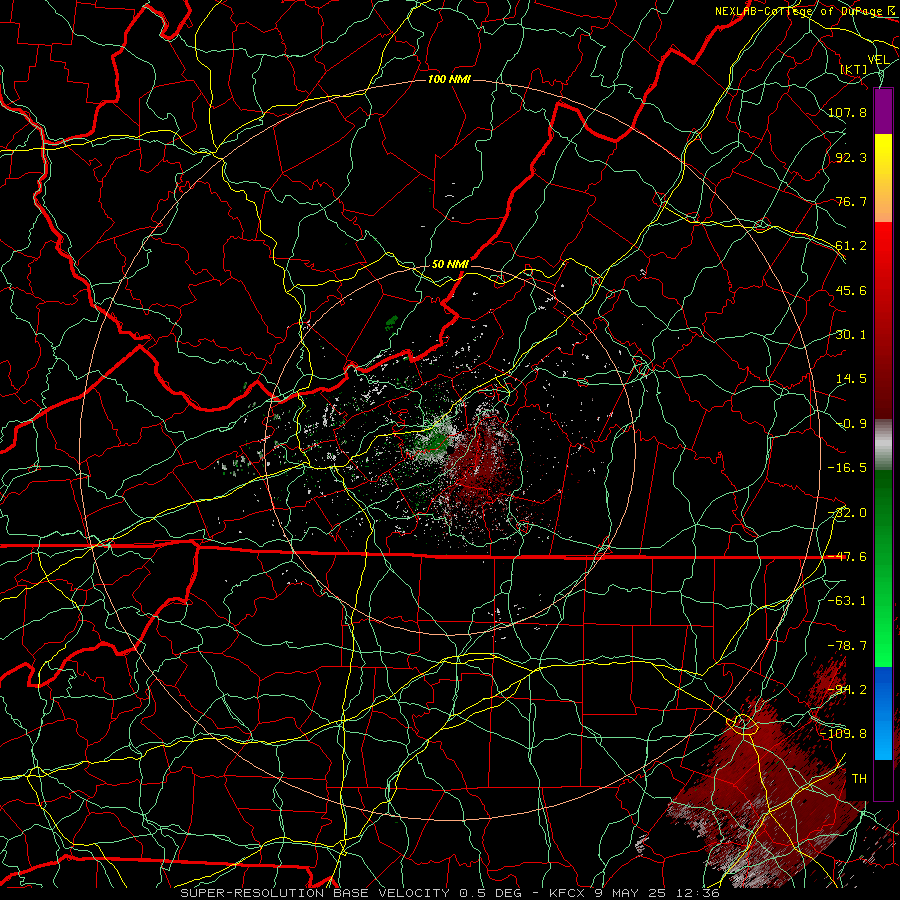Screen dimensions: 900x900
Task: Click the 45.6 legend value
Action: [851, 290]
